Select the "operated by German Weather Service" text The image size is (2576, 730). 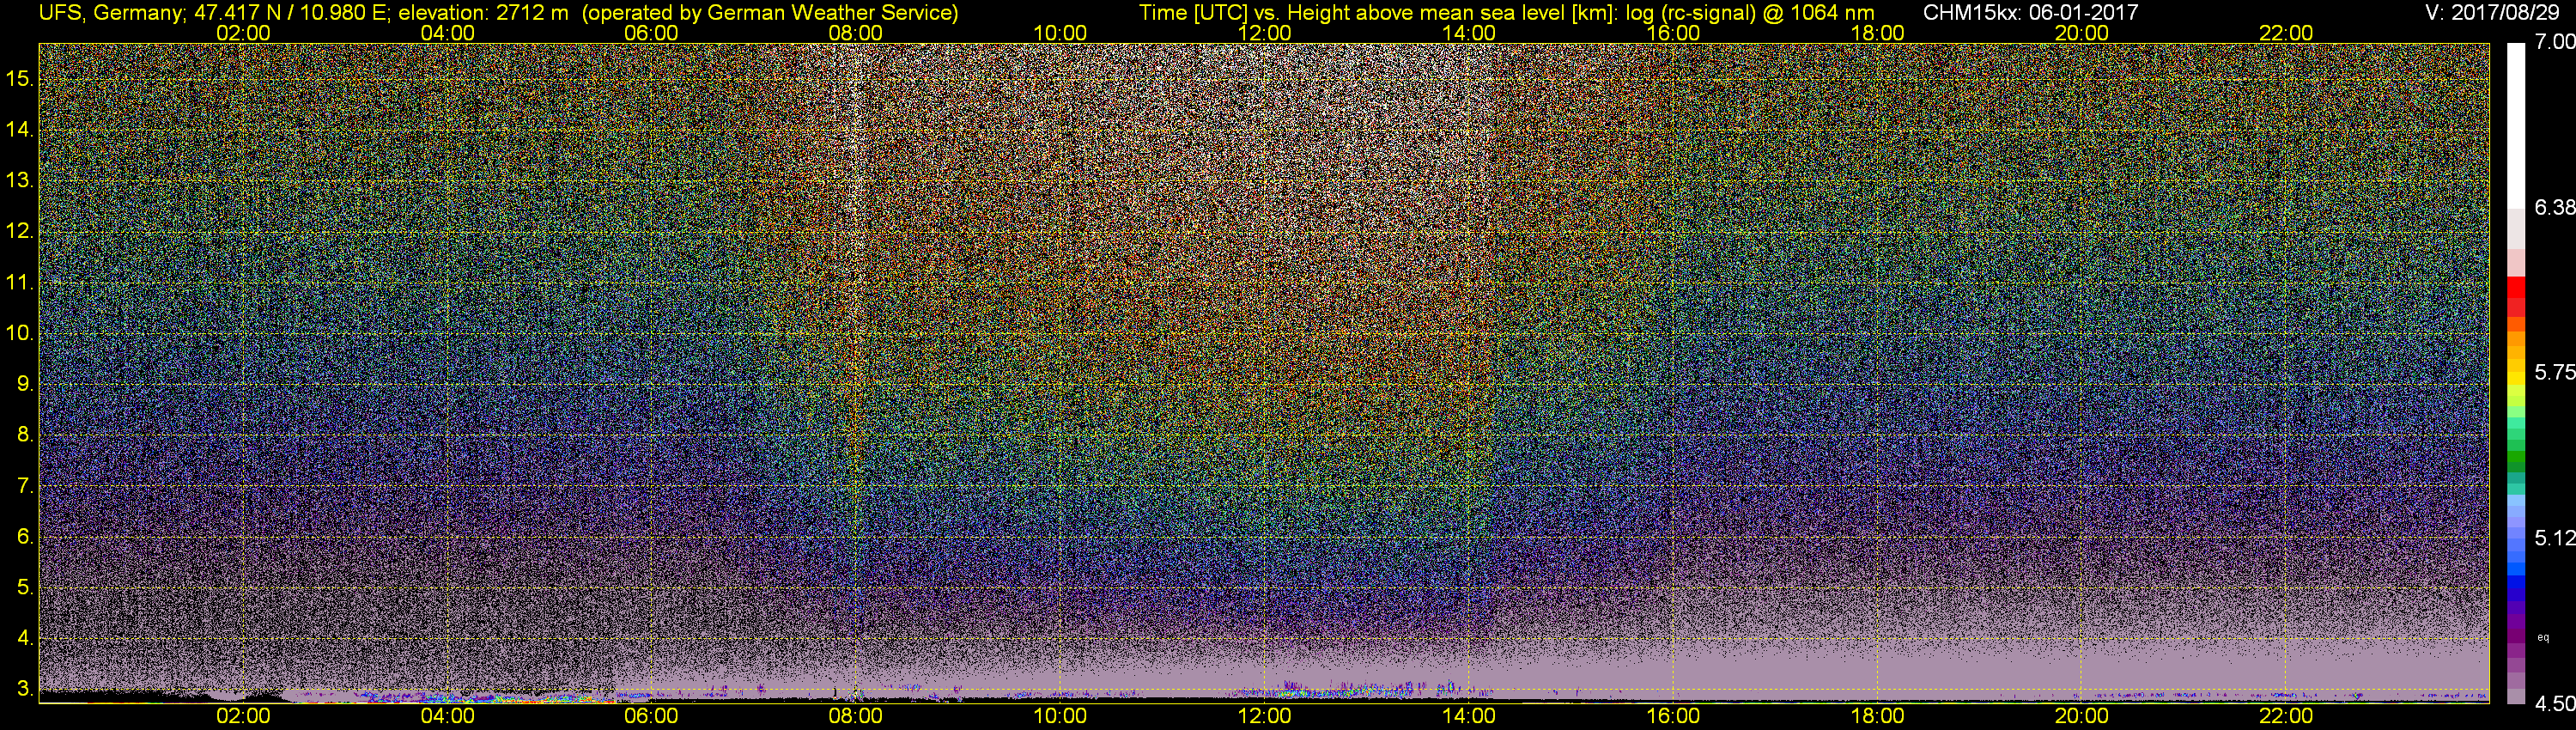point(770,13)
